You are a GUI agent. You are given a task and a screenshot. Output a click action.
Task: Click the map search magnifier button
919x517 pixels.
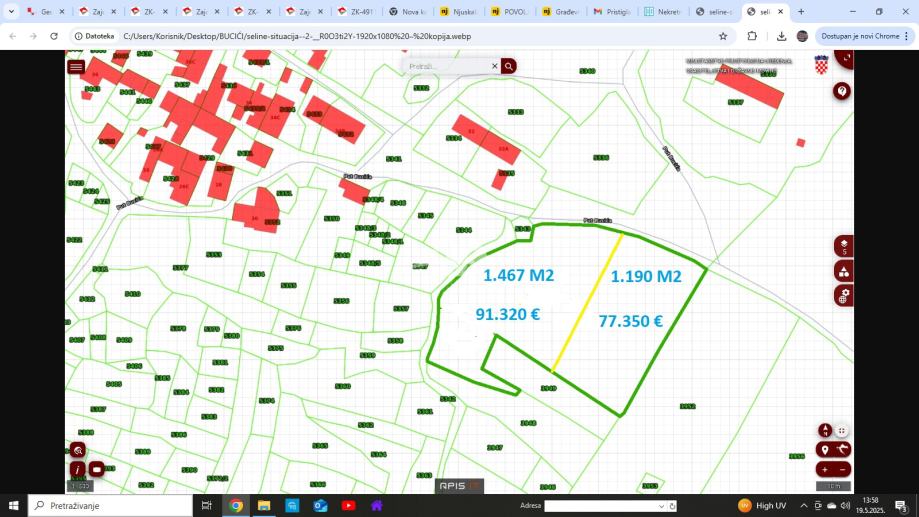pyautogui.click(x=509, y=66)
